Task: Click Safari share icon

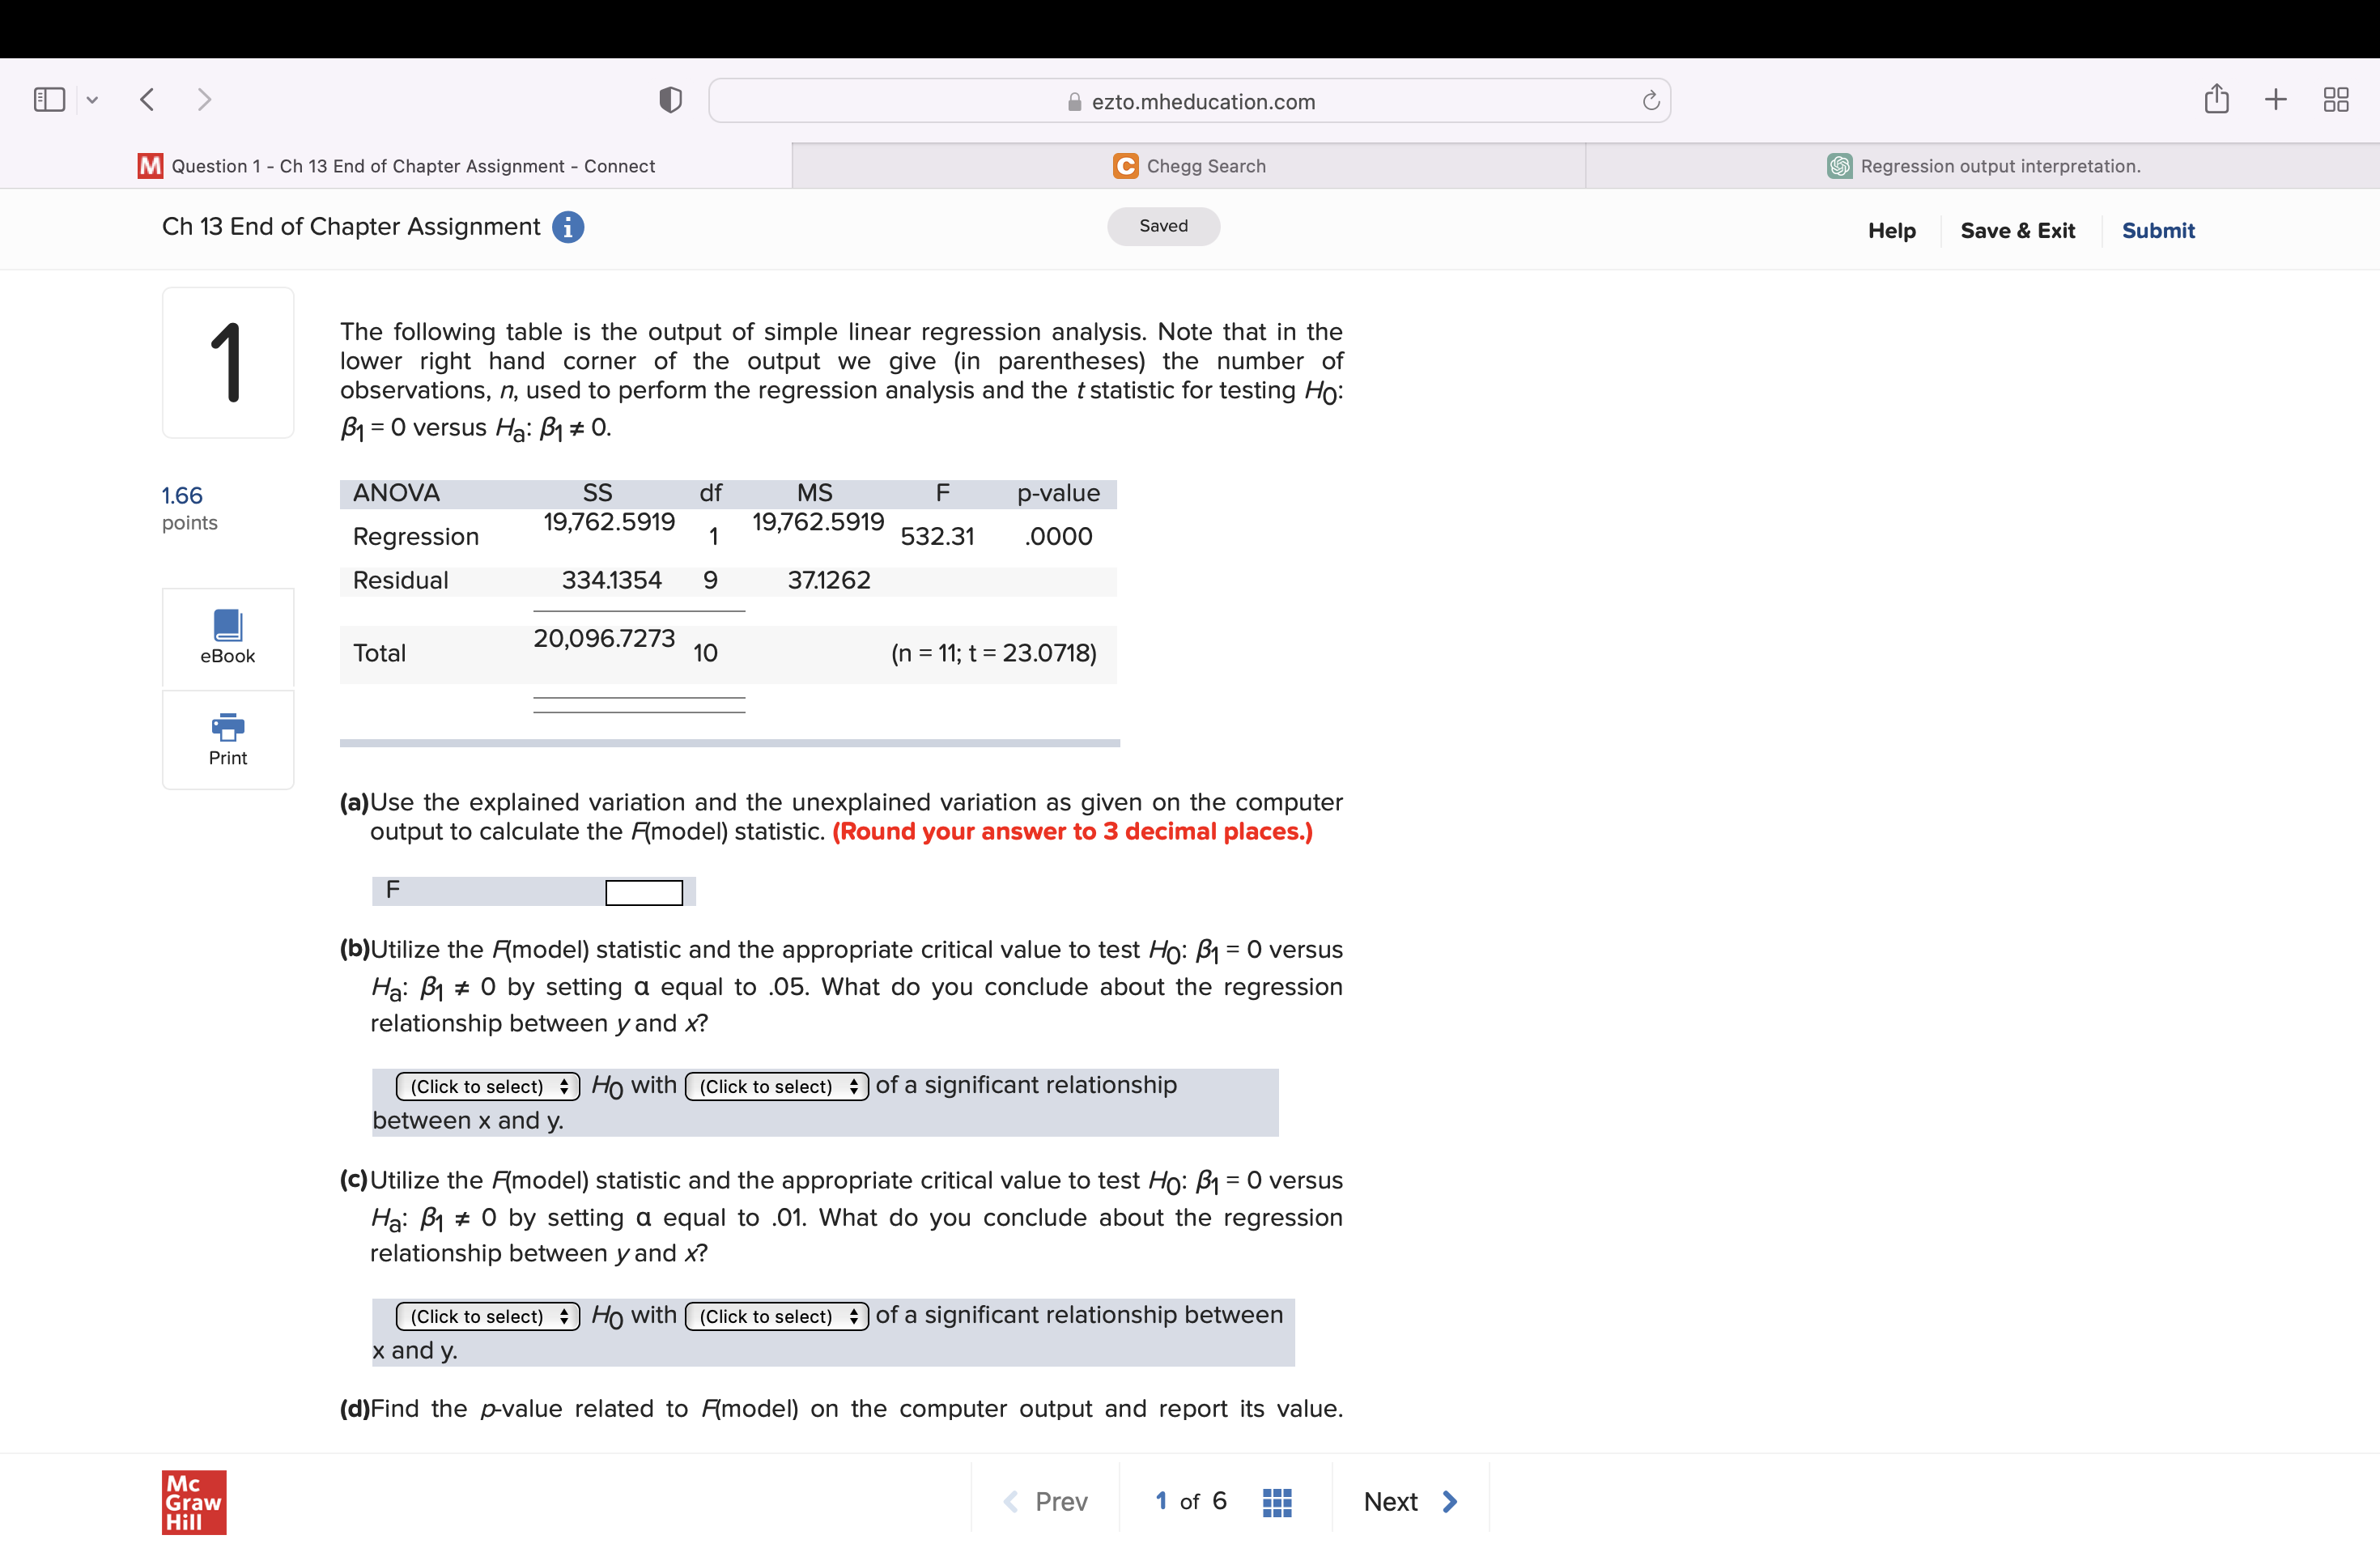Action: coord(2216,99)
